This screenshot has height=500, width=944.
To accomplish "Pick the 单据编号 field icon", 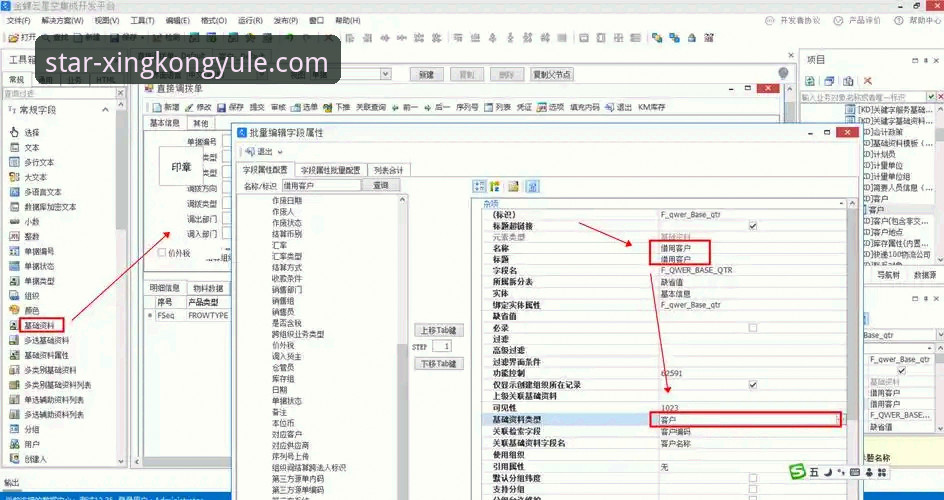I will tap(14, 251).
